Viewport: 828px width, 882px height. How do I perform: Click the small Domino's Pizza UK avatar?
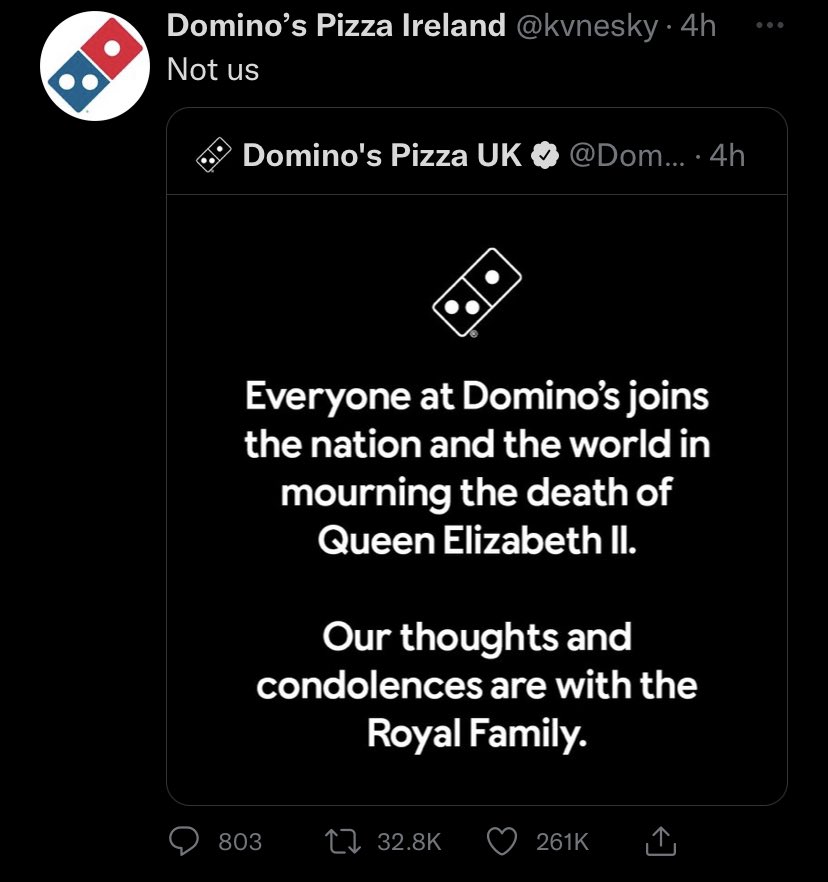tap(212, 155)
